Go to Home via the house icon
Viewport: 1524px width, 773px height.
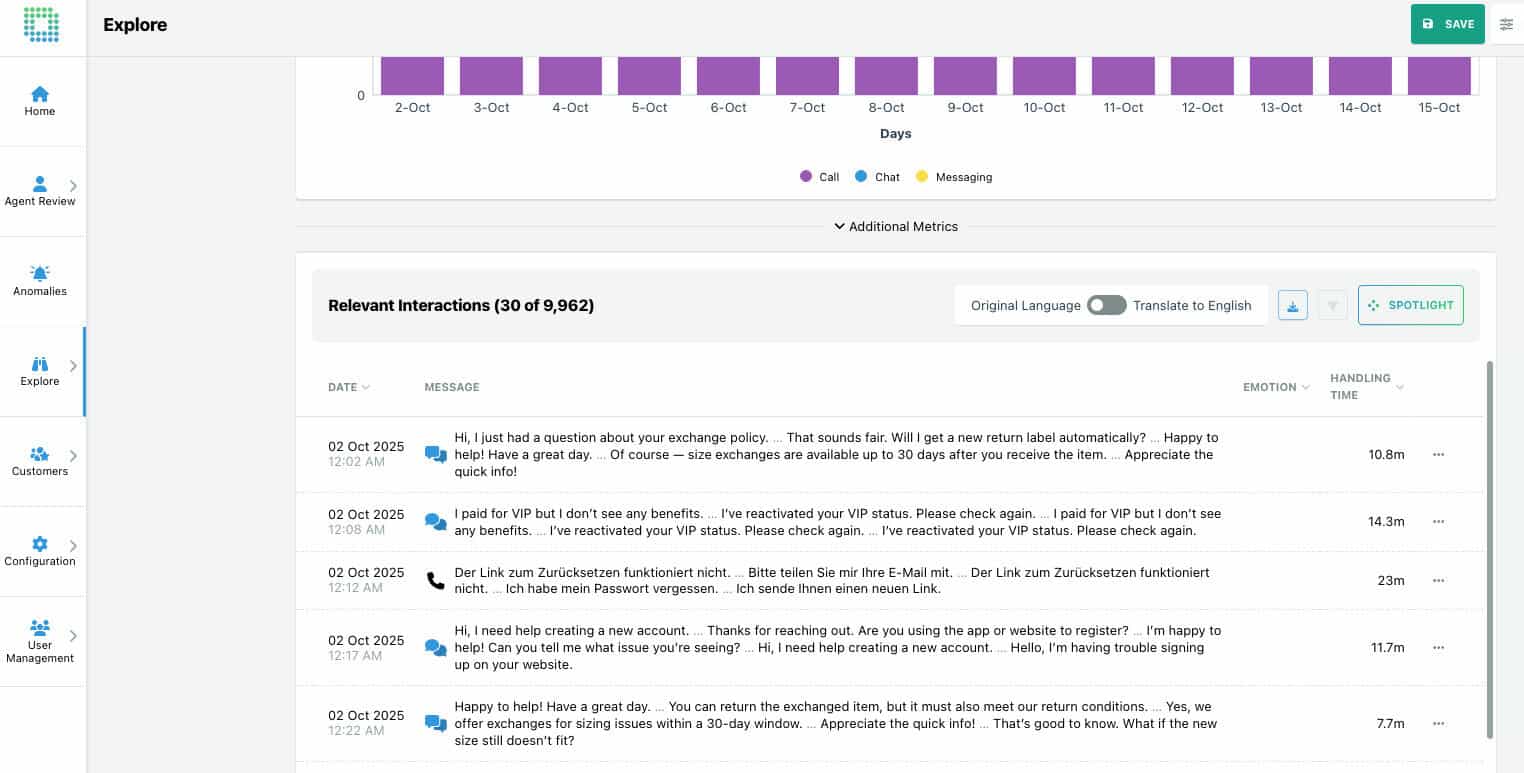point(40,94)
